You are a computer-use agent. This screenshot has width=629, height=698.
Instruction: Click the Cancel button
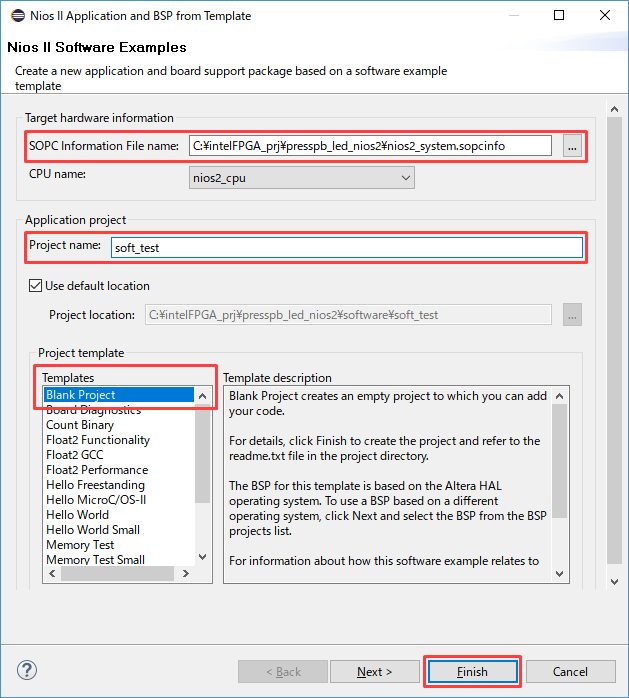point(571,671)
